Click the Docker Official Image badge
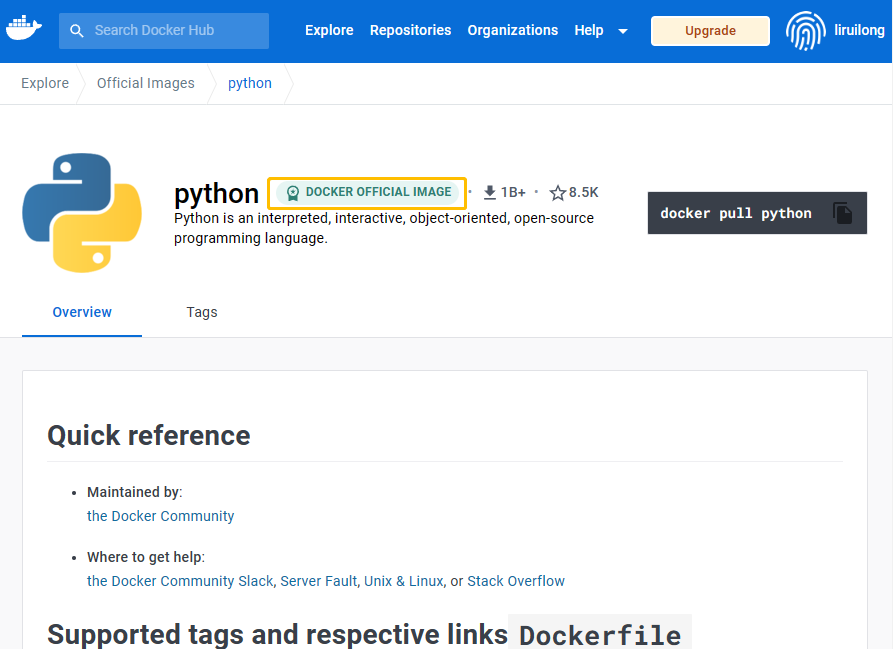893x649 pixels. [367, 192]
